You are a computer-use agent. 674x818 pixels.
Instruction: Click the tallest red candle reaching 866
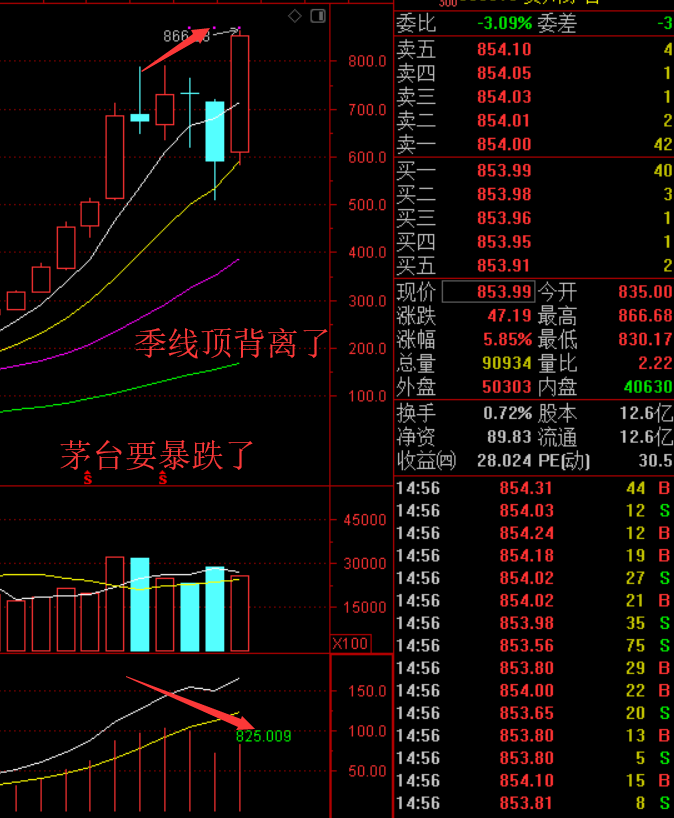tap(240, 94)
